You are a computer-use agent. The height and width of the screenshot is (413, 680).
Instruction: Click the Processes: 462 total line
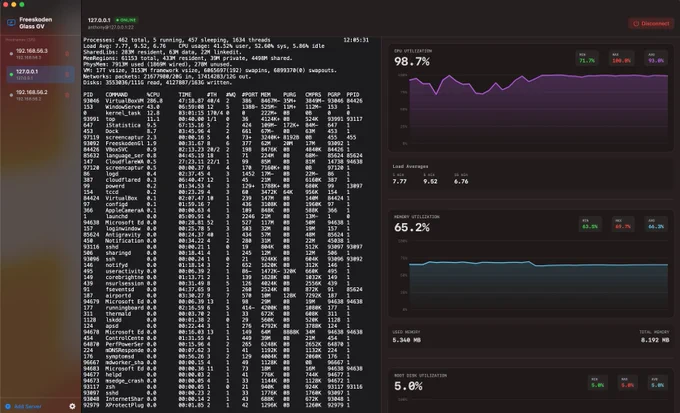[x=177, y=40]
